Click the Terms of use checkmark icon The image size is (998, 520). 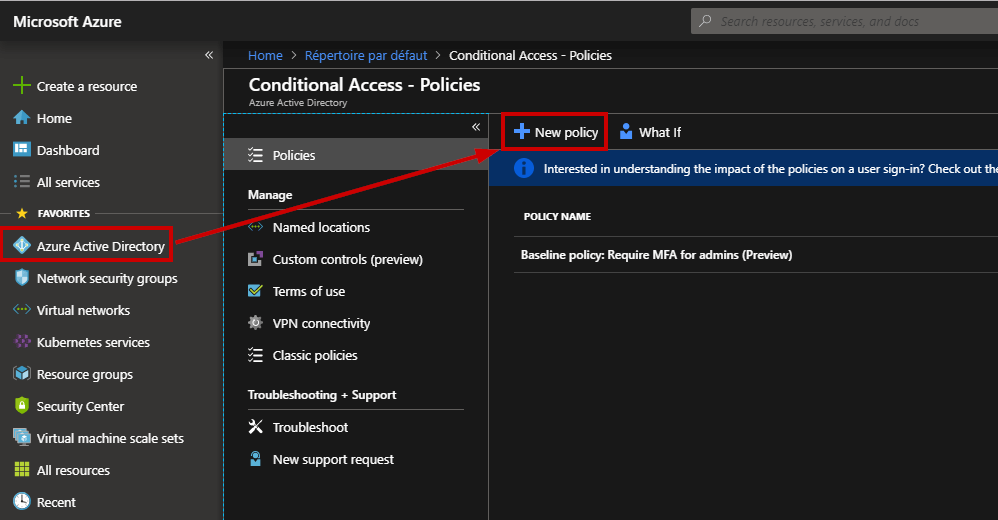[x=255, y=291]
